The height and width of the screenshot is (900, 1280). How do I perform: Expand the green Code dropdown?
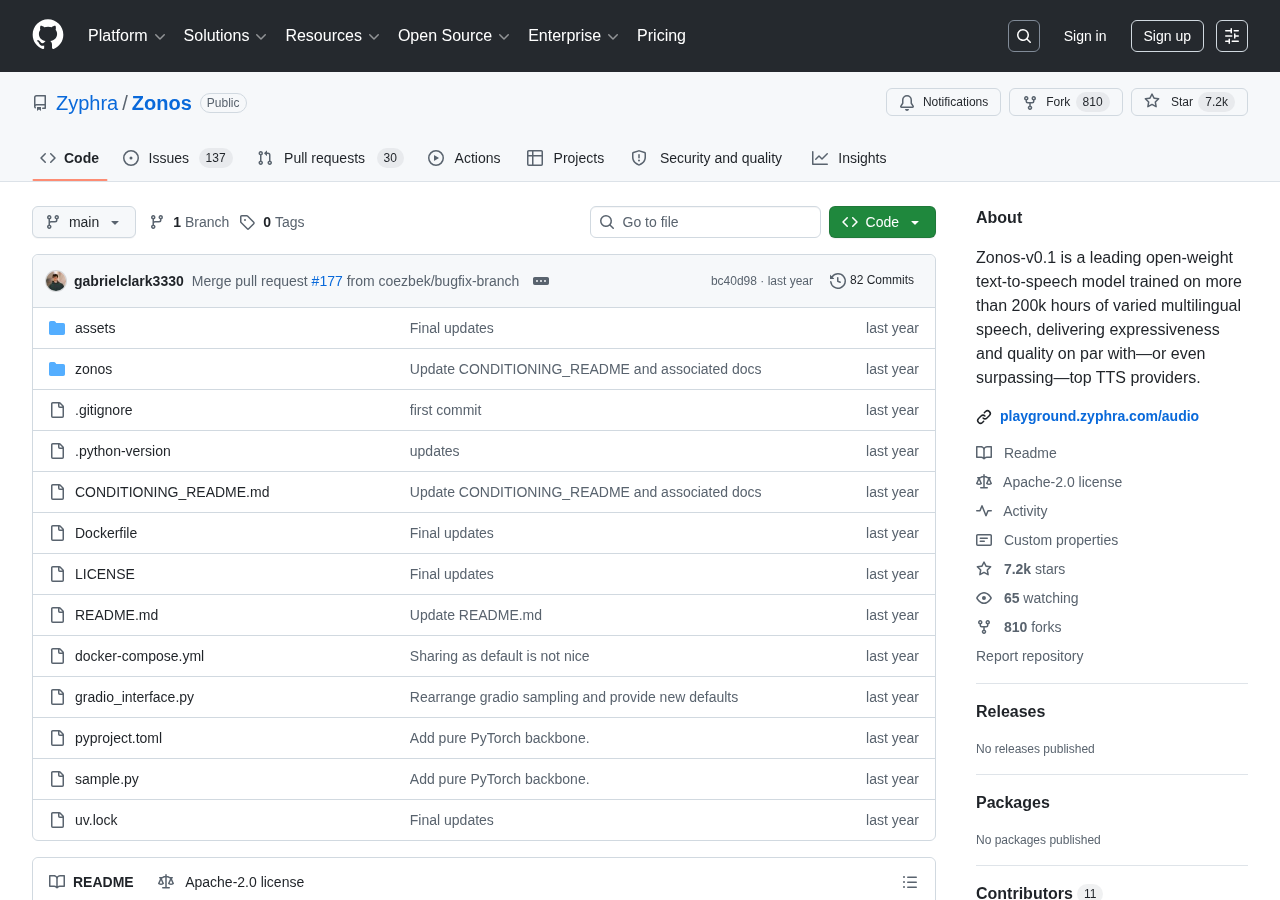click(x=882, y=222)
